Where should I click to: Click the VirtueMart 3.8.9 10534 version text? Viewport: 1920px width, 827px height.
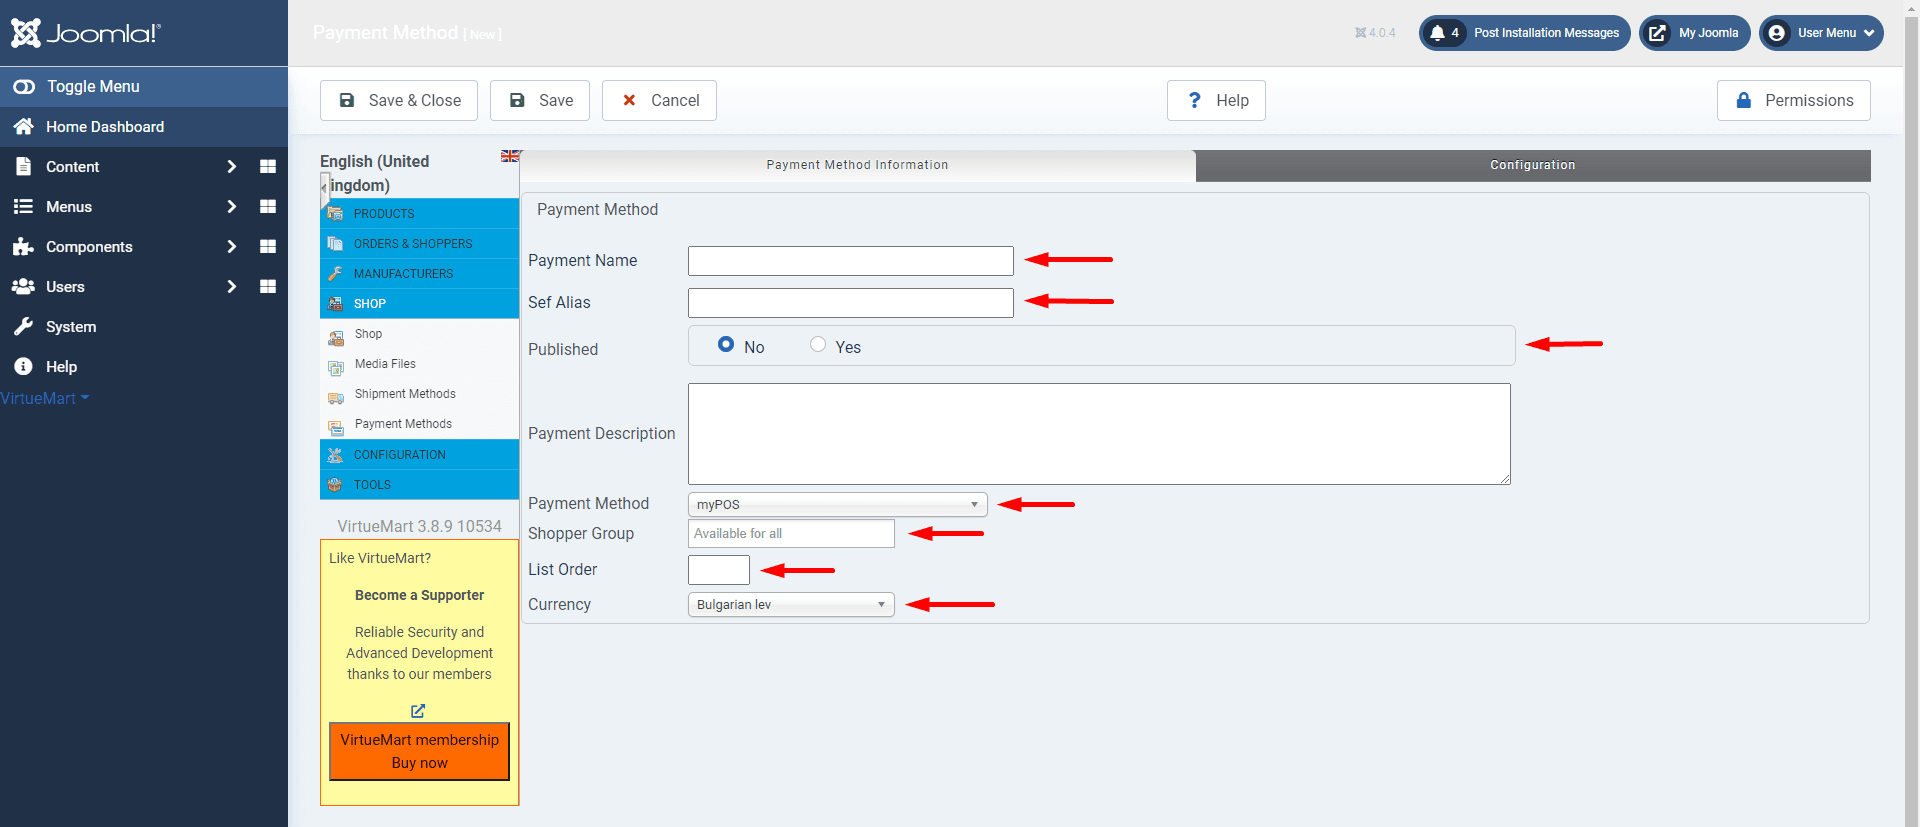pos(419,526)
